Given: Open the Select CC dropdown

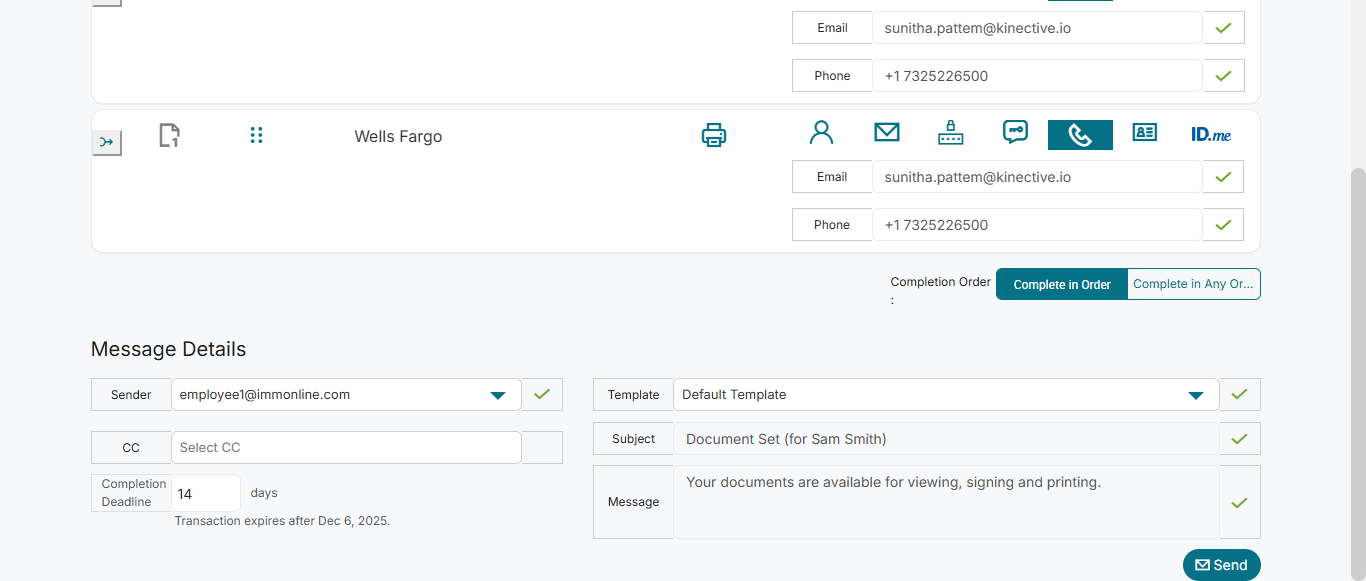Looking at the screenshot, I should click(x=346, y=448).
